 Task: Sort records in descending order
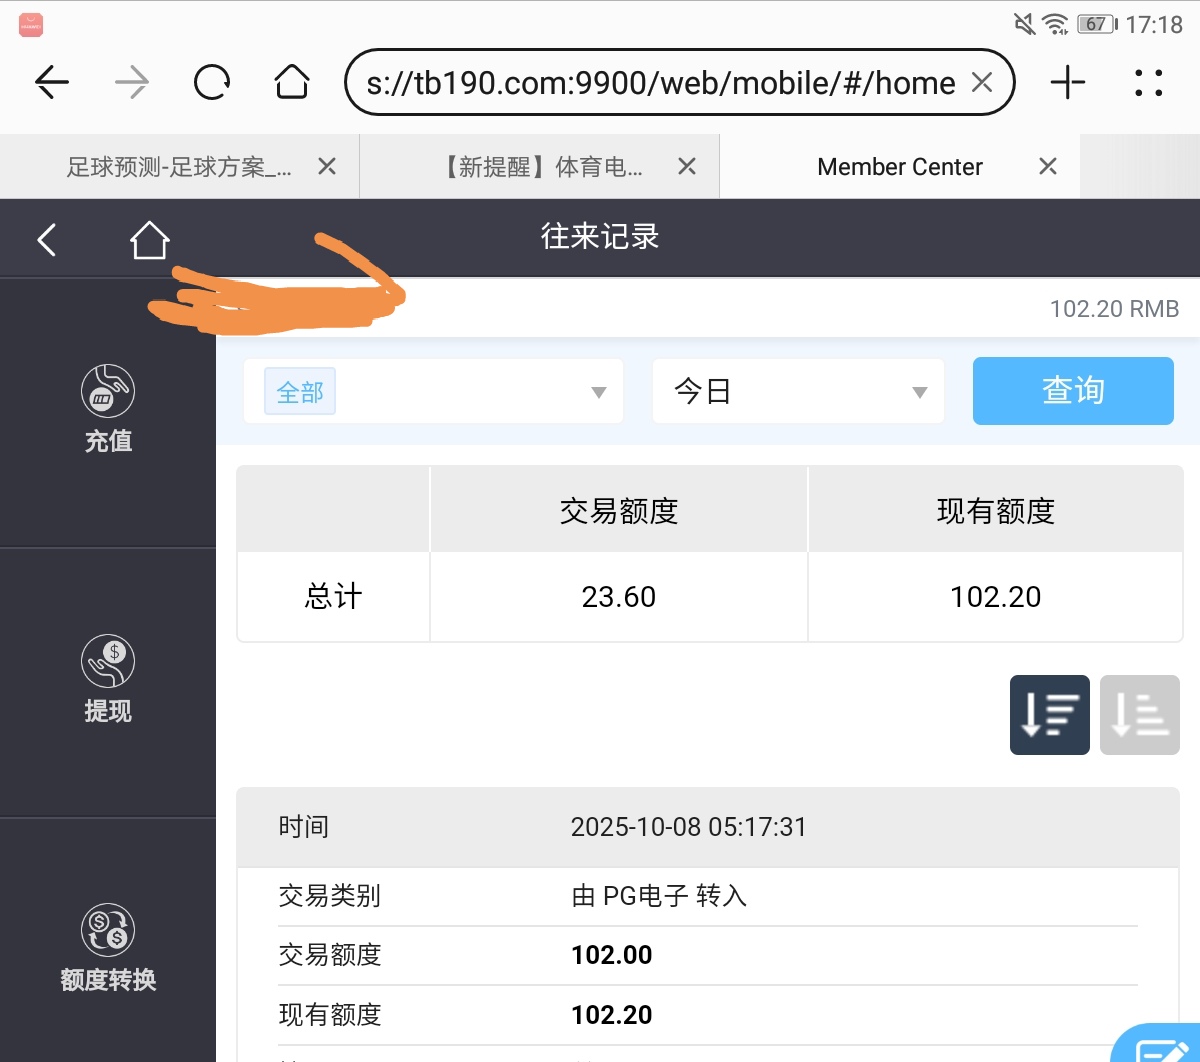click(1049, 715)
